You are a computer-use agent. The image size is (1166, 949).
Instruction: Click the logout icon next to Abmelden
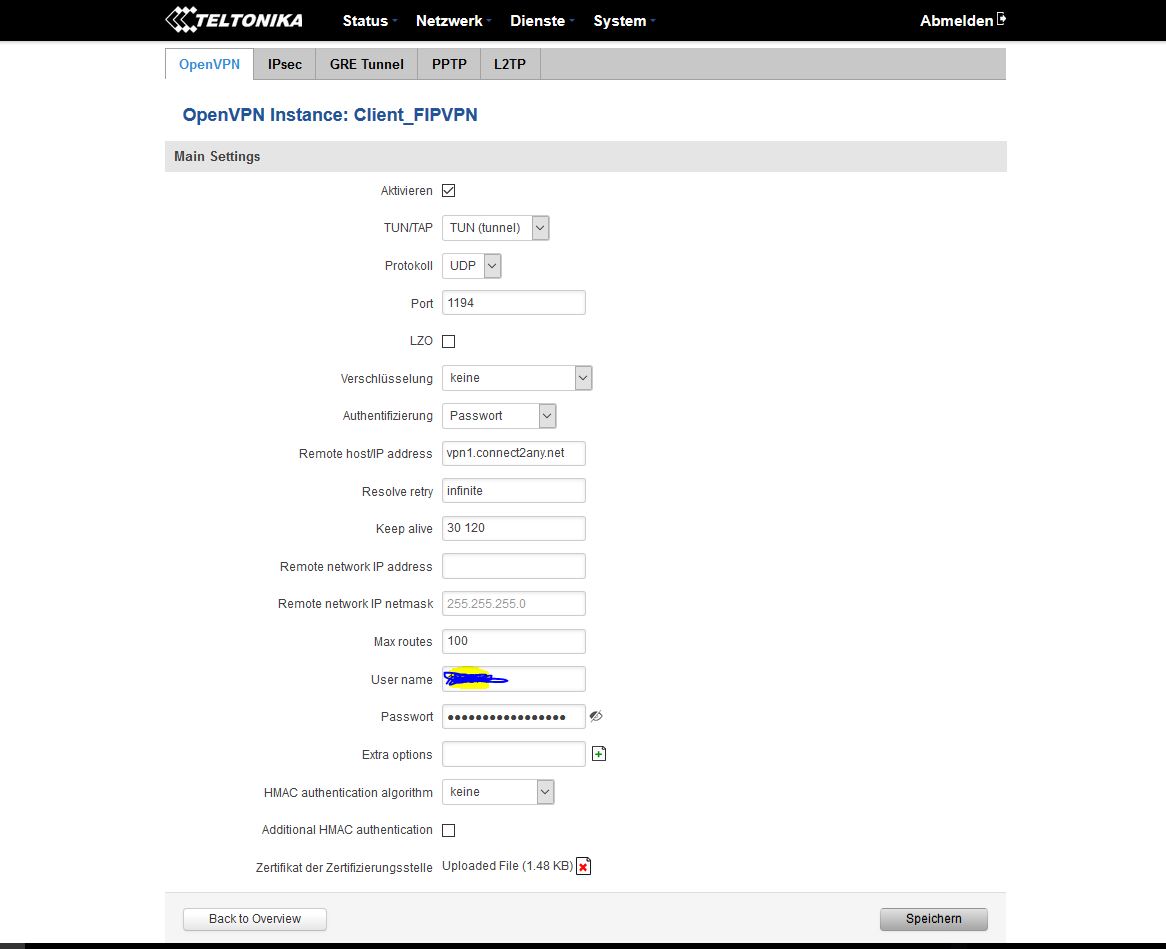pos(1001,20)
